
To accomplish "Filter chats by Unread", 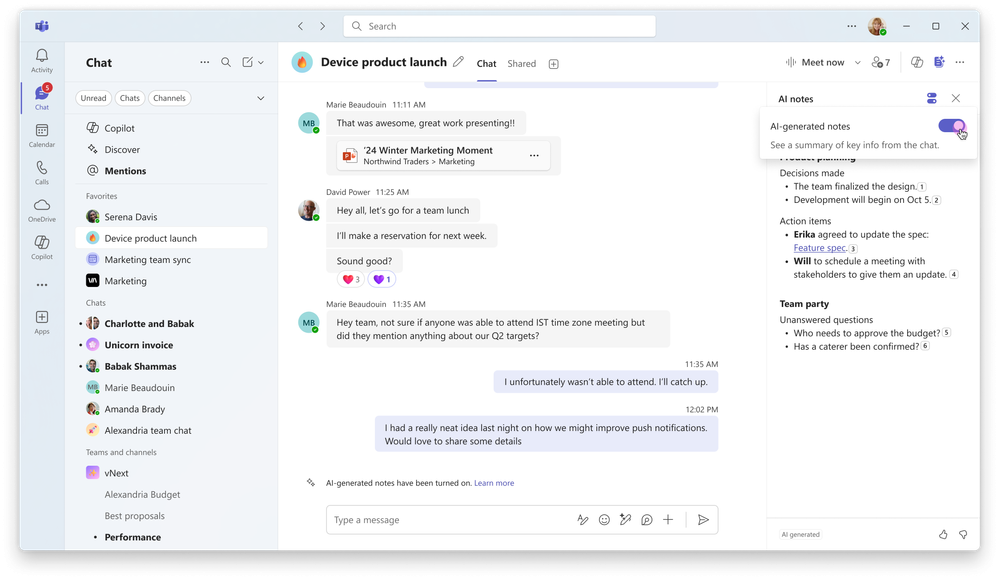I will pos(94,98).
